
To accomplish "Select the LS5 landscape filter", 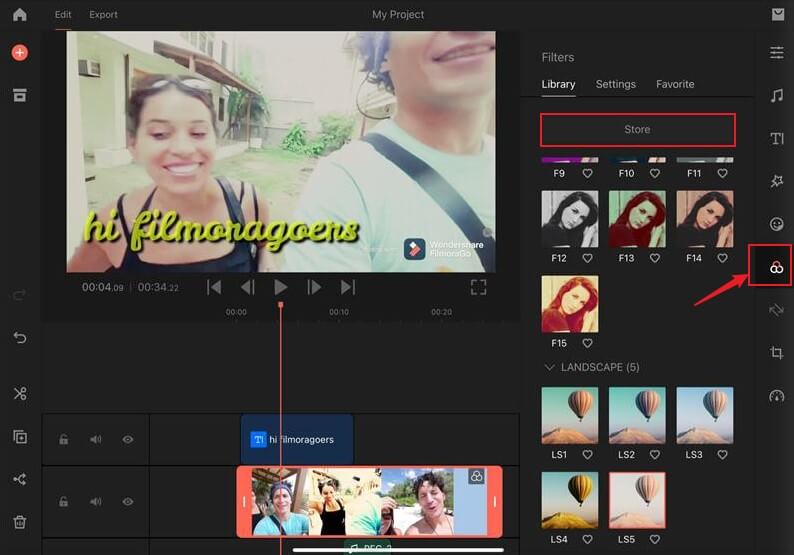I will 637,500.
